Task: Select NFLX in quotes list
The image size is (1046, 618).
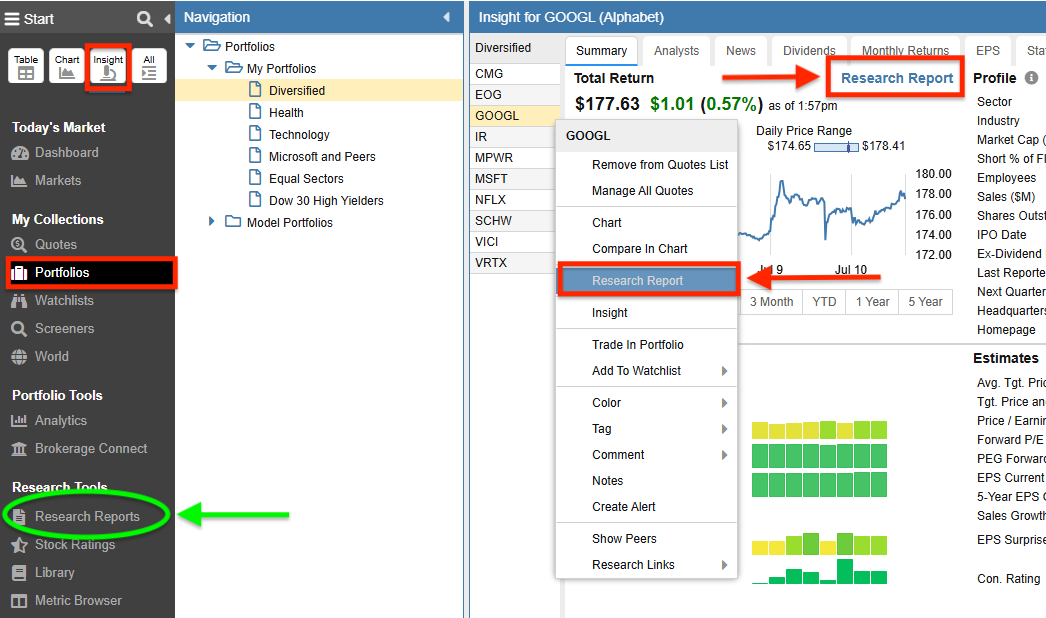Action: click(515, 200)
